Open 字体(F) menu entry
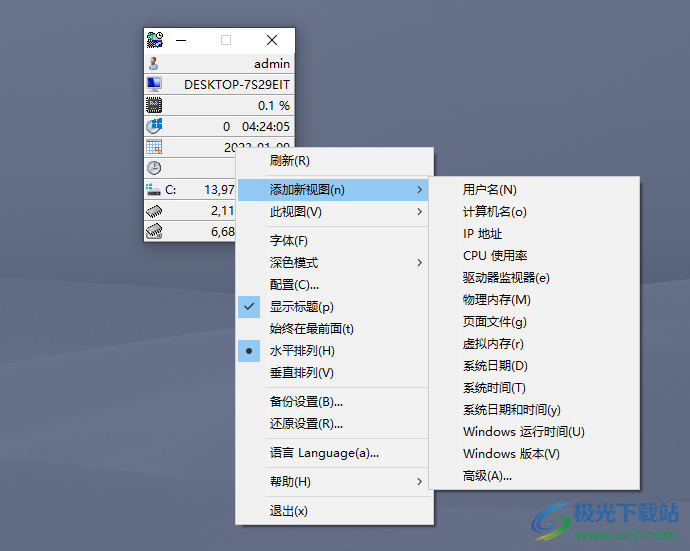690x551 pixels. pos(334,241)
